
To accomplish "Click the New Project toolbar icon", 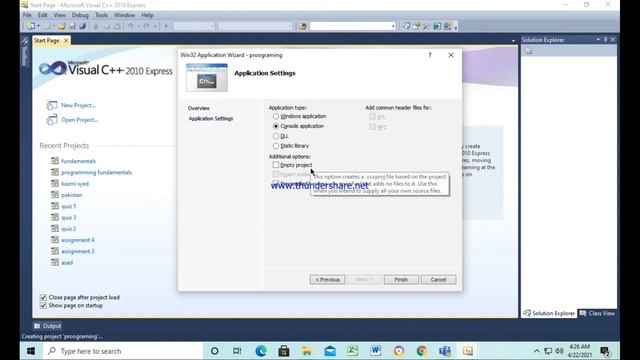I will (x=30, y=26).
